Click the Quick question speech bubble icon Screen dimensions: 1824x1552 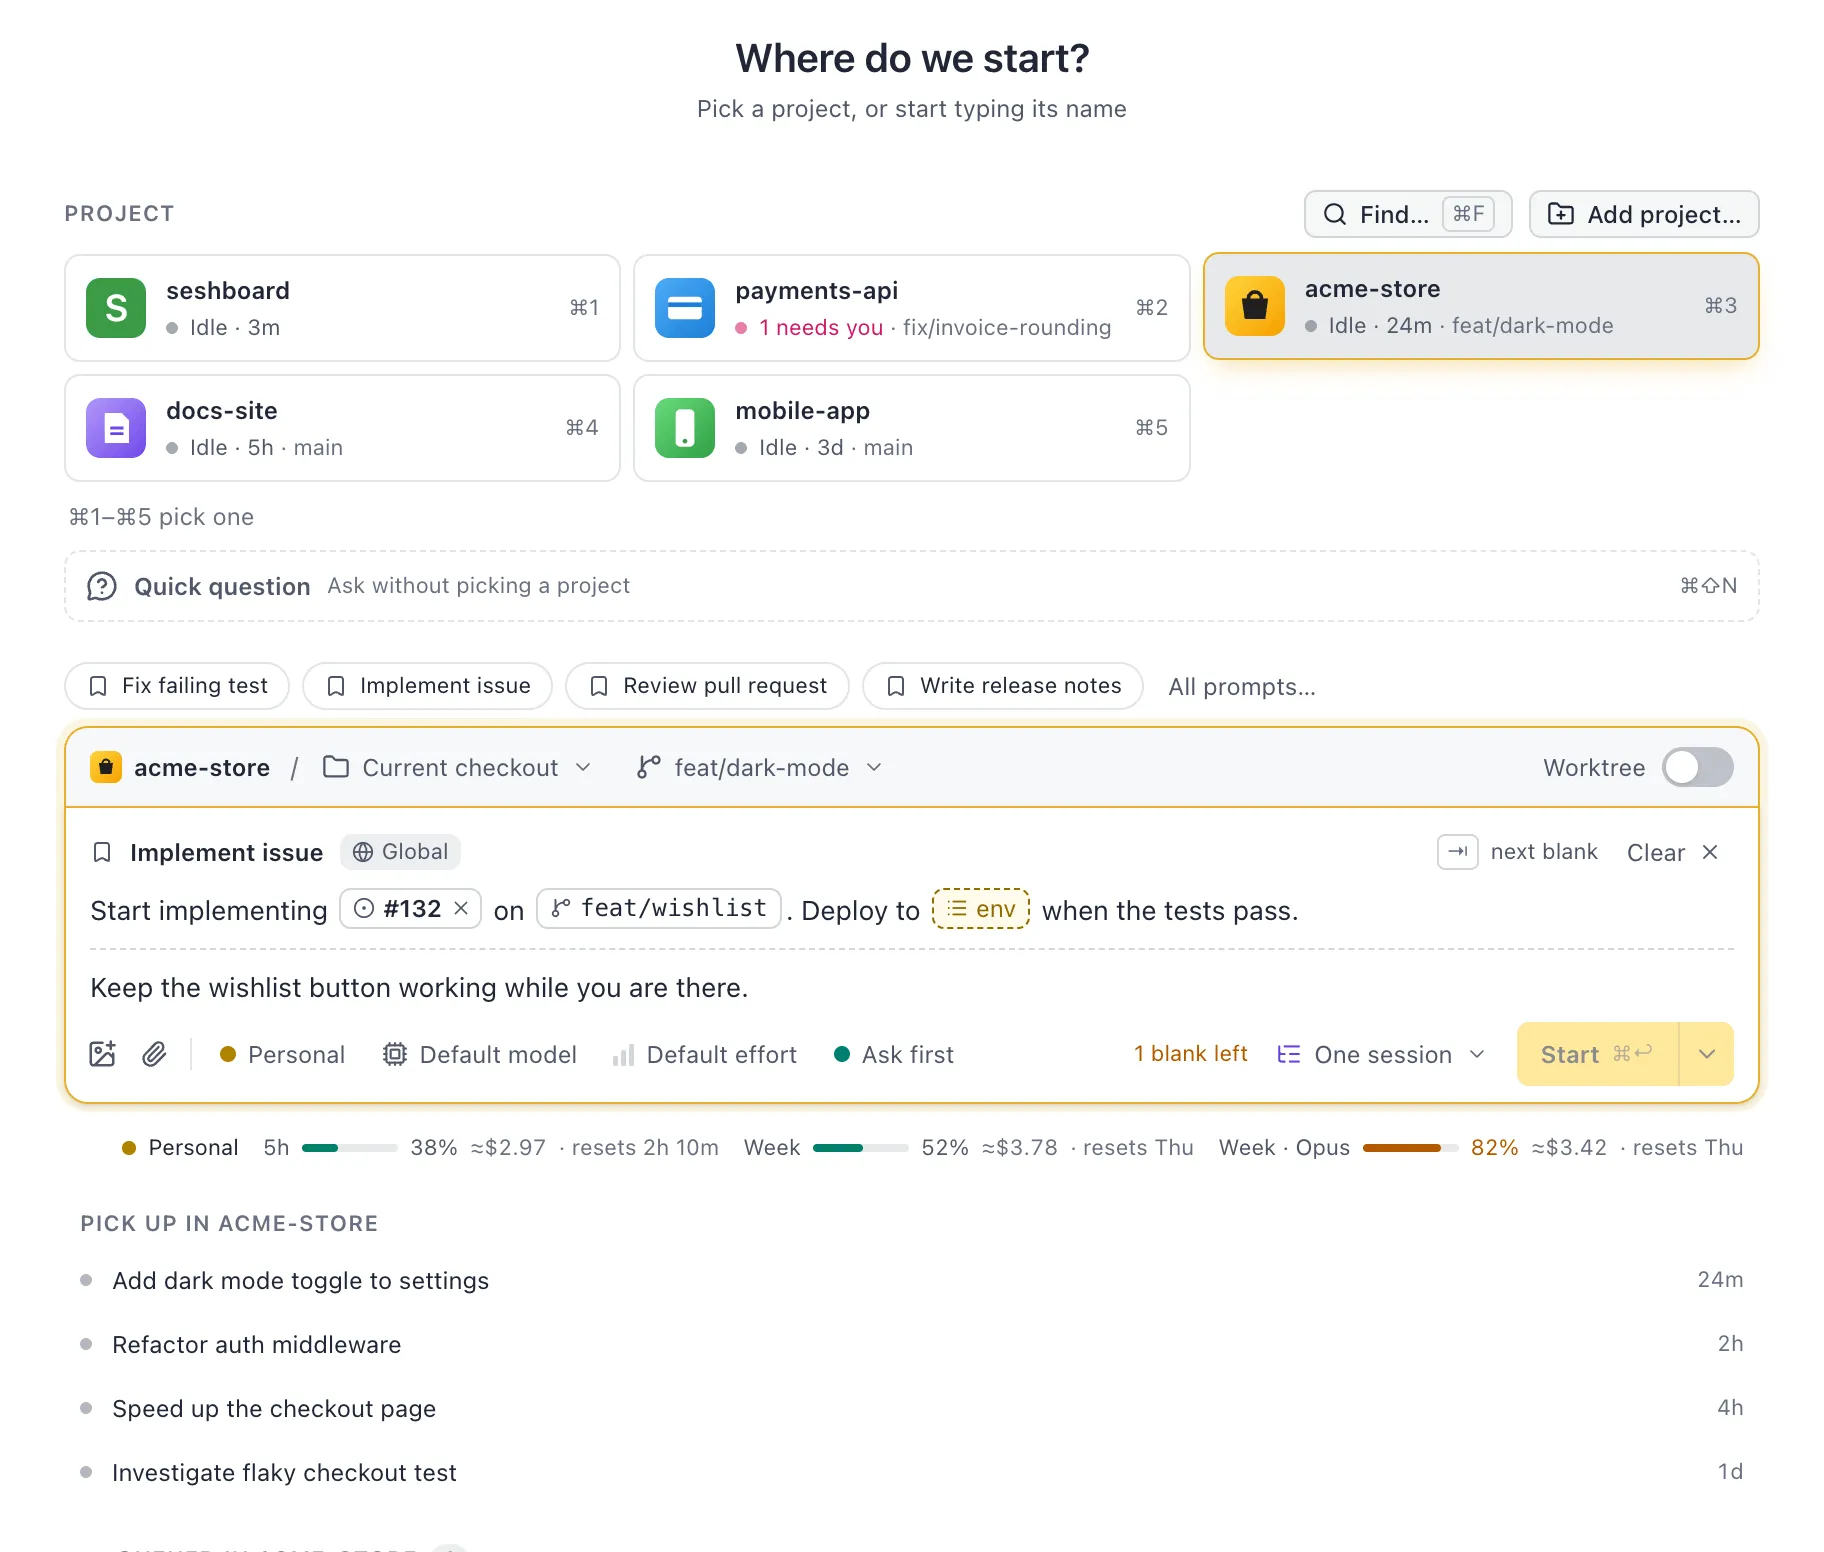tap(102, 586)
